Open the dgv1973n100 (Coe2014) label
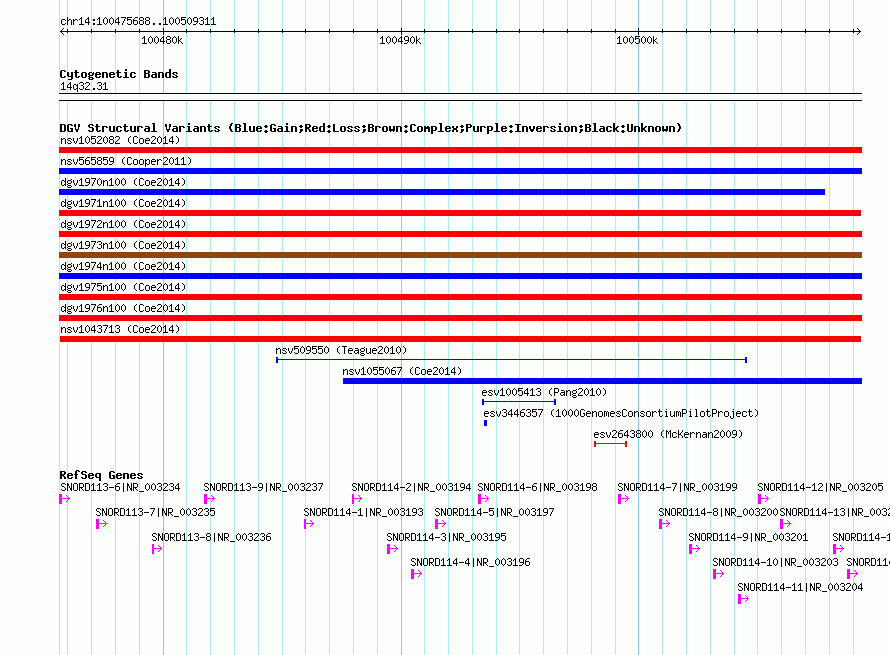 click(x=123, y=245)
